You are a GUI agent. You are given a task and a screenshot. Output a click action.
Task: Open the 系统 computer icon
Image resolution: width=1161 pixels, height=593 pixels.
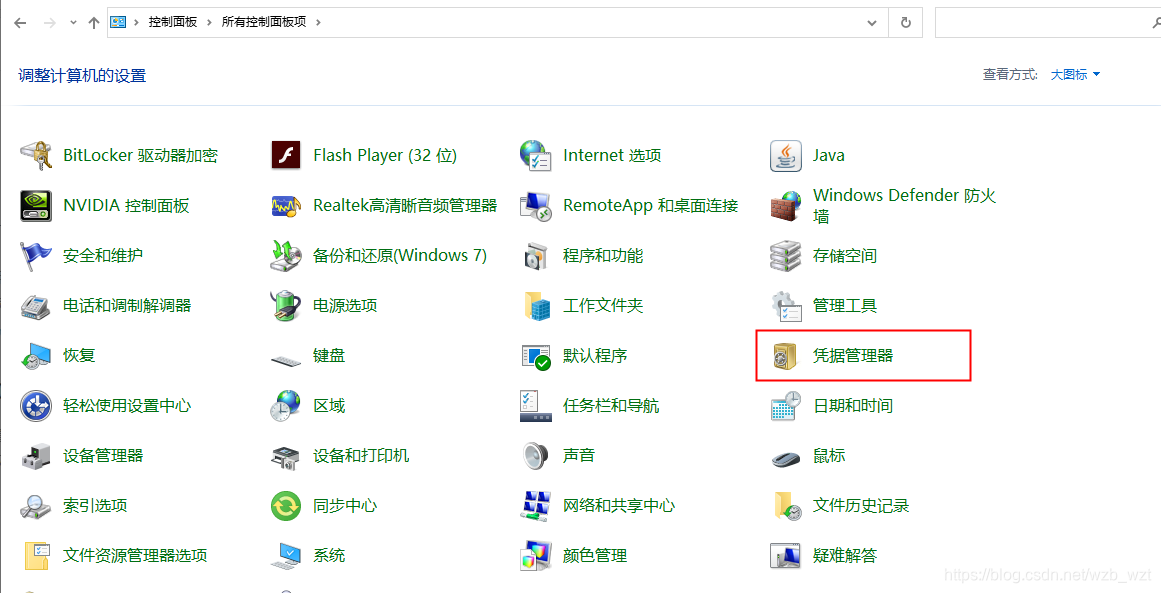click(x=286, y=556)
